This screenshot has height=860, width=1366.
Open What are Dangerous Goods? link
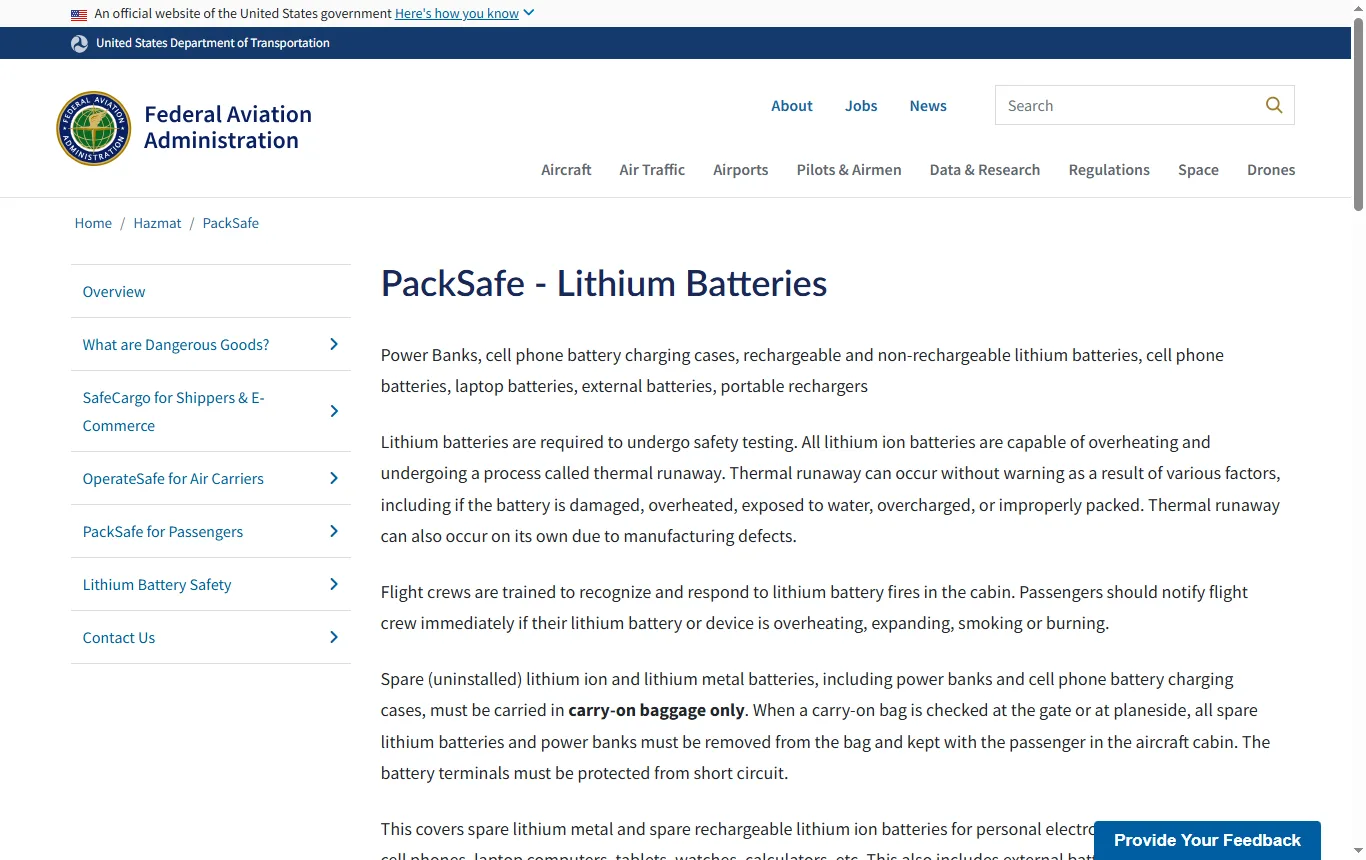[x=176, y=345]
